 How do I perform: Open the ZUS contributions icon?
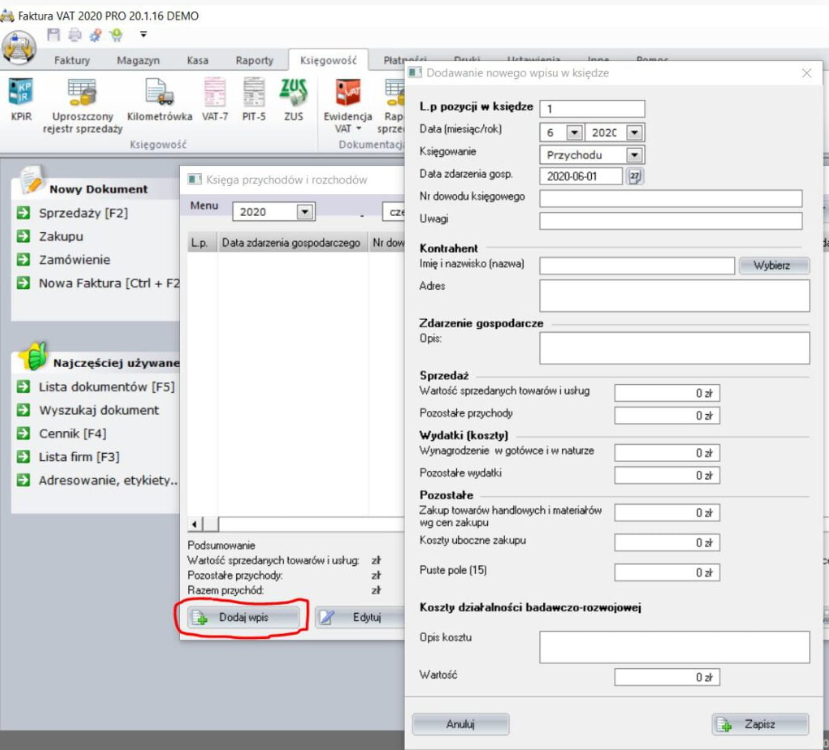pyautogui.click(x=293, y=100)
